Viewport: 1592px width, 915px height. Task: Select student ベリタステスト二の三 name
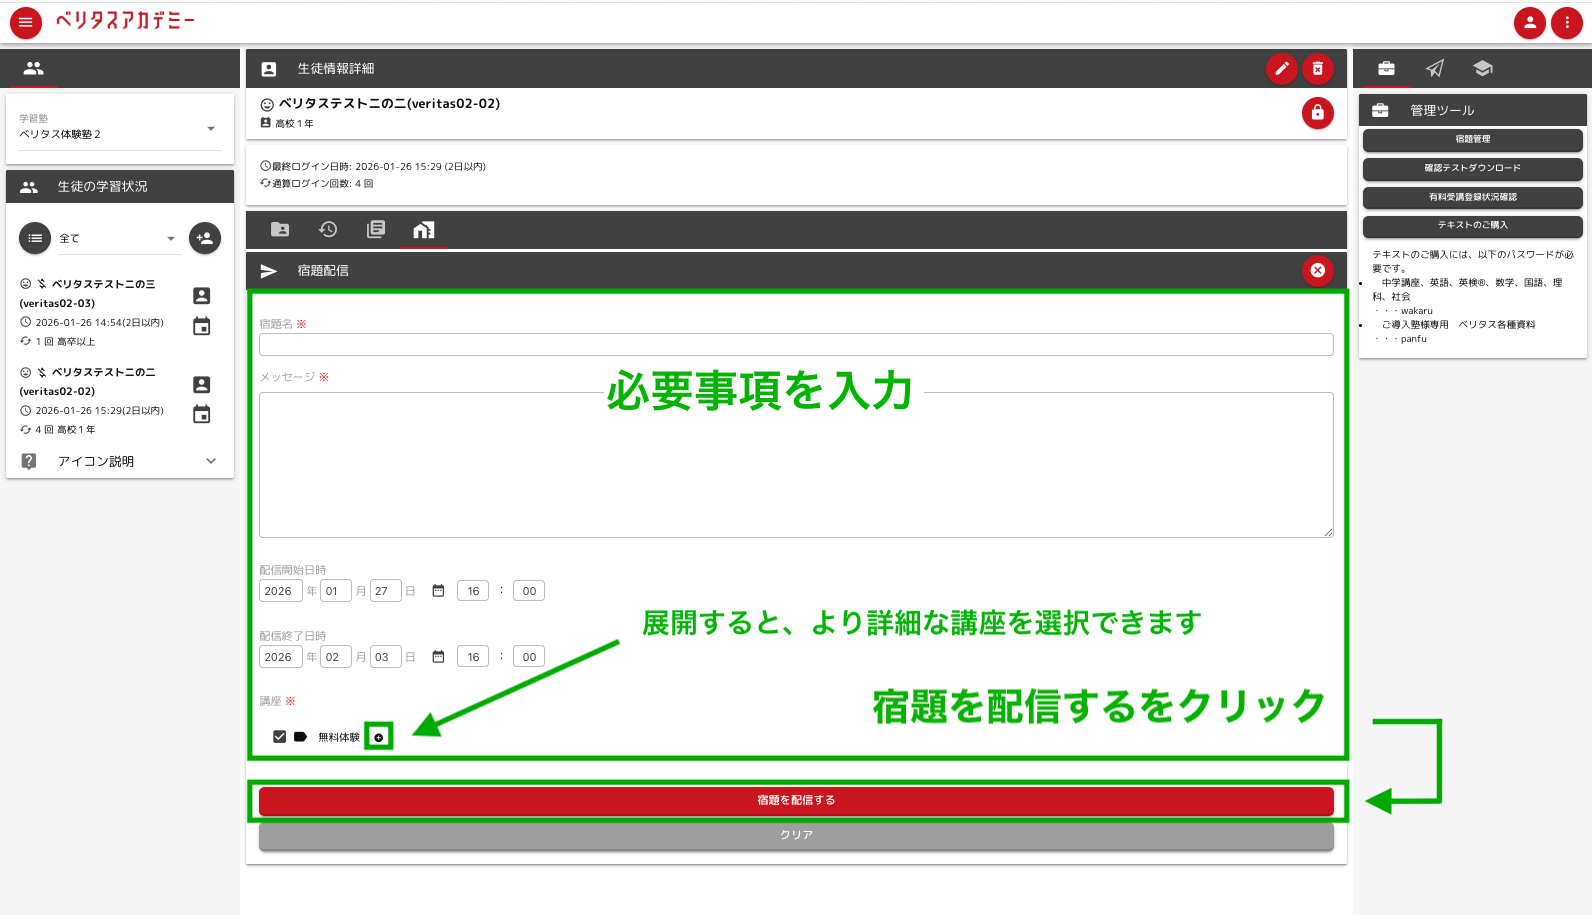[x=88, y=293]
